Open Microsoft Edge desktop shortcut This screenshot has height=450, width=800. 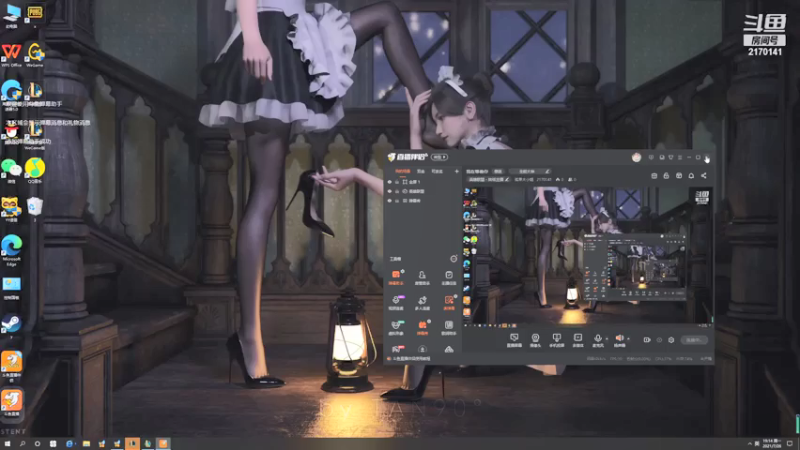tap(11, 250)
